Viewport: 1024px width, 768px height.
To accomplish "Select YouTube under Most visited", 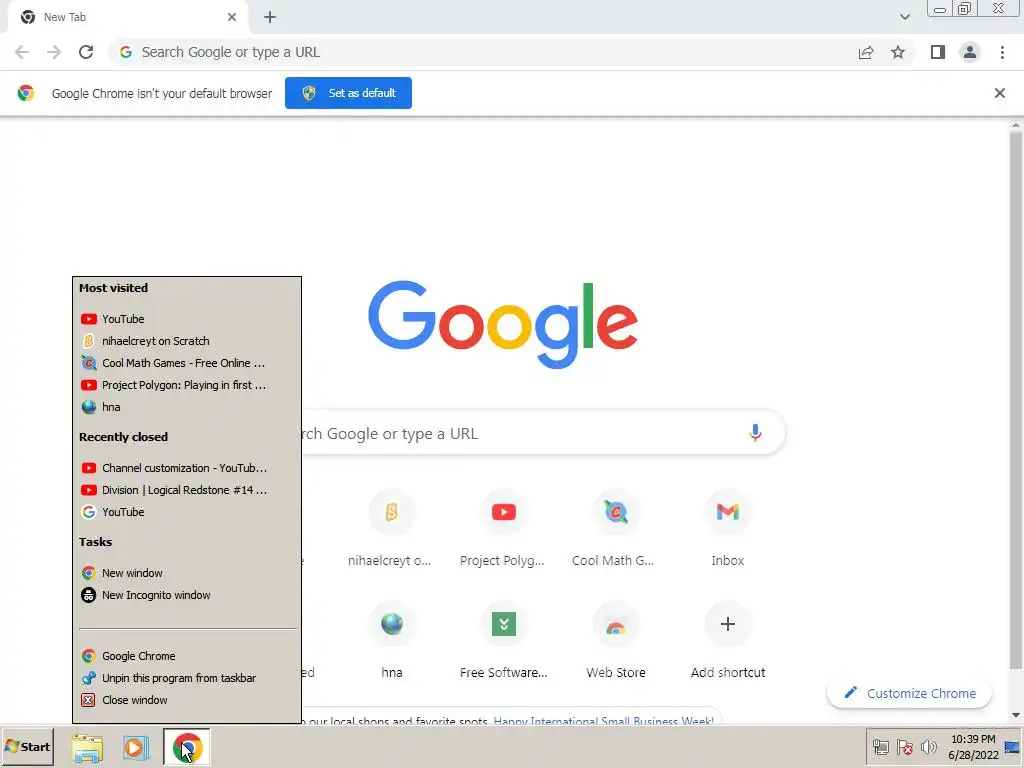I will (x=187, y=319).
